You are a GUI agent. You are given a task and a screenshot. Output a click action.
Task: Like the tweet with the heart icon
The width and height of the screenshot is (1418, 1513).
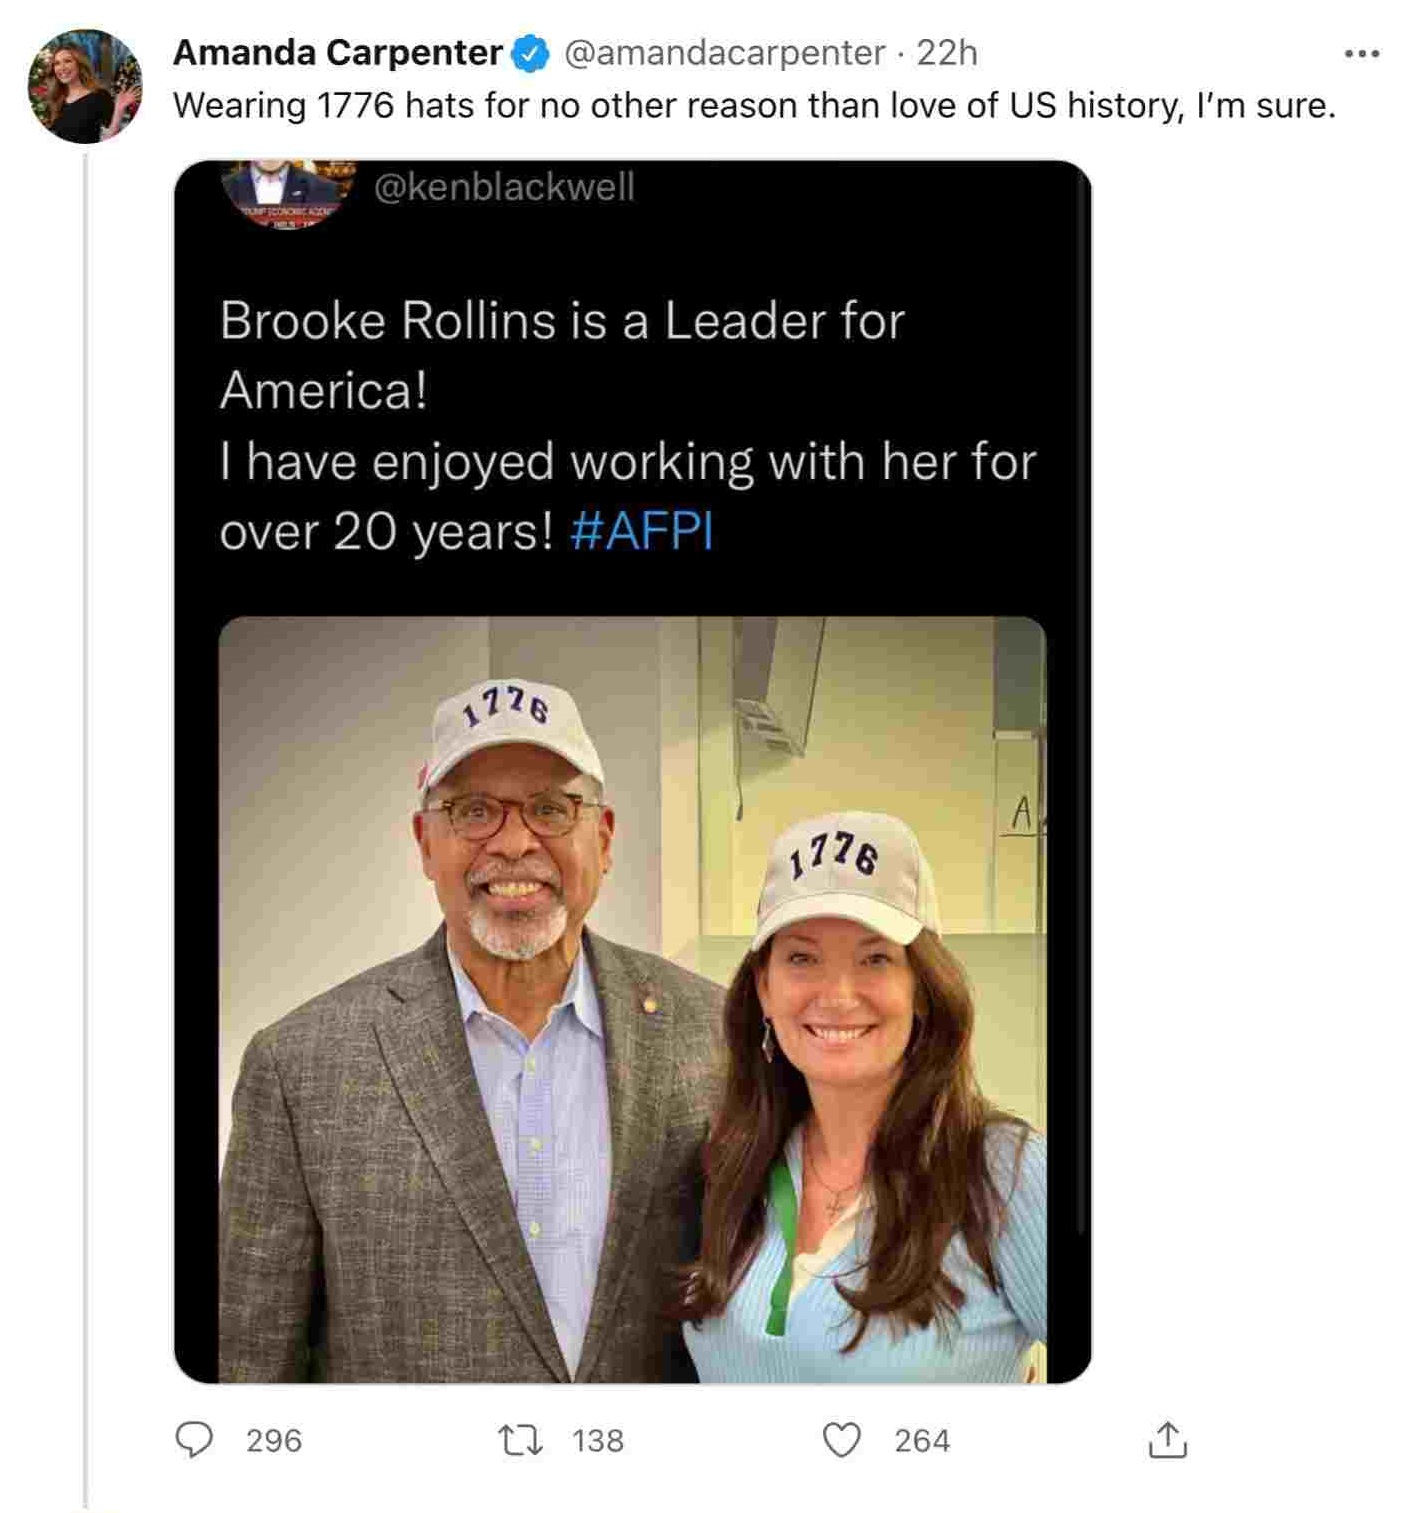pyautogui.click(x=841, y=1440)
